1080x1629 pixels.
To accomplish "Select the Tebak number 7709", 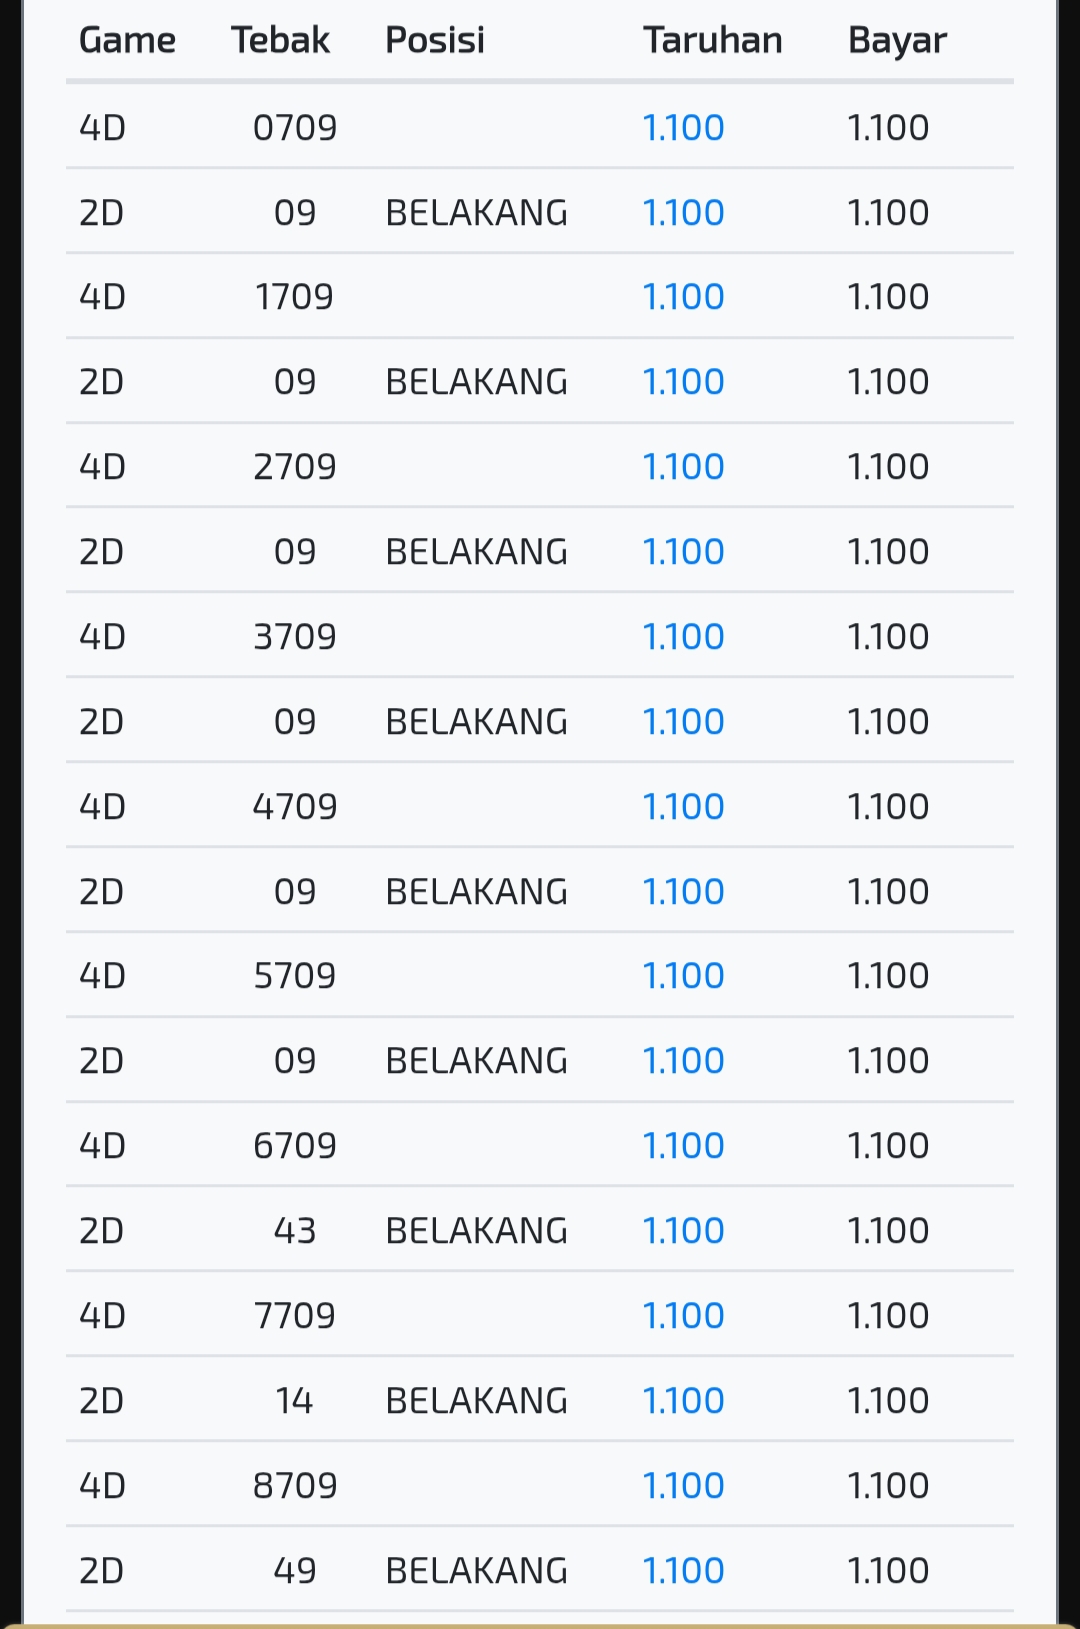I will coord(295,1316).
